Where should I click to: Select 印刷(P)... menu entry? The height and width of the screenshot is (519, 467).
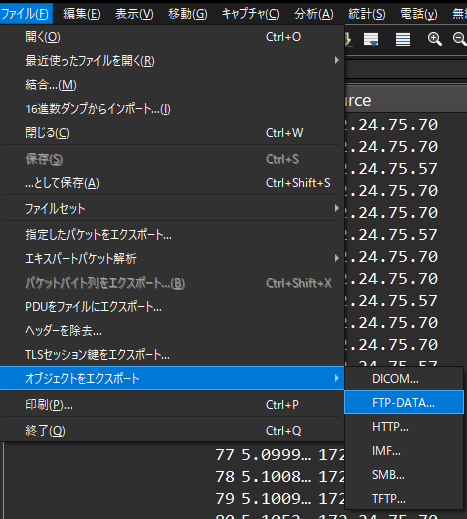click(172, 405)
